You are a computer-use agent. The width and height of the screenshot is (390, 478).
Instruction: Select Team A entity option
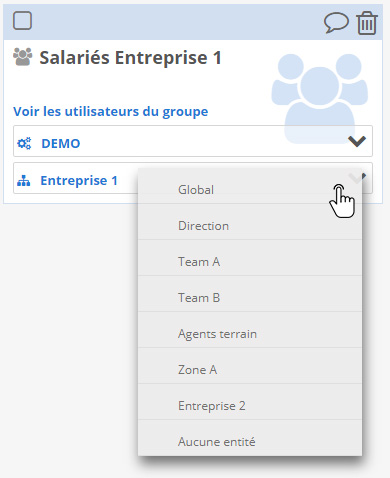pos(250,262)
